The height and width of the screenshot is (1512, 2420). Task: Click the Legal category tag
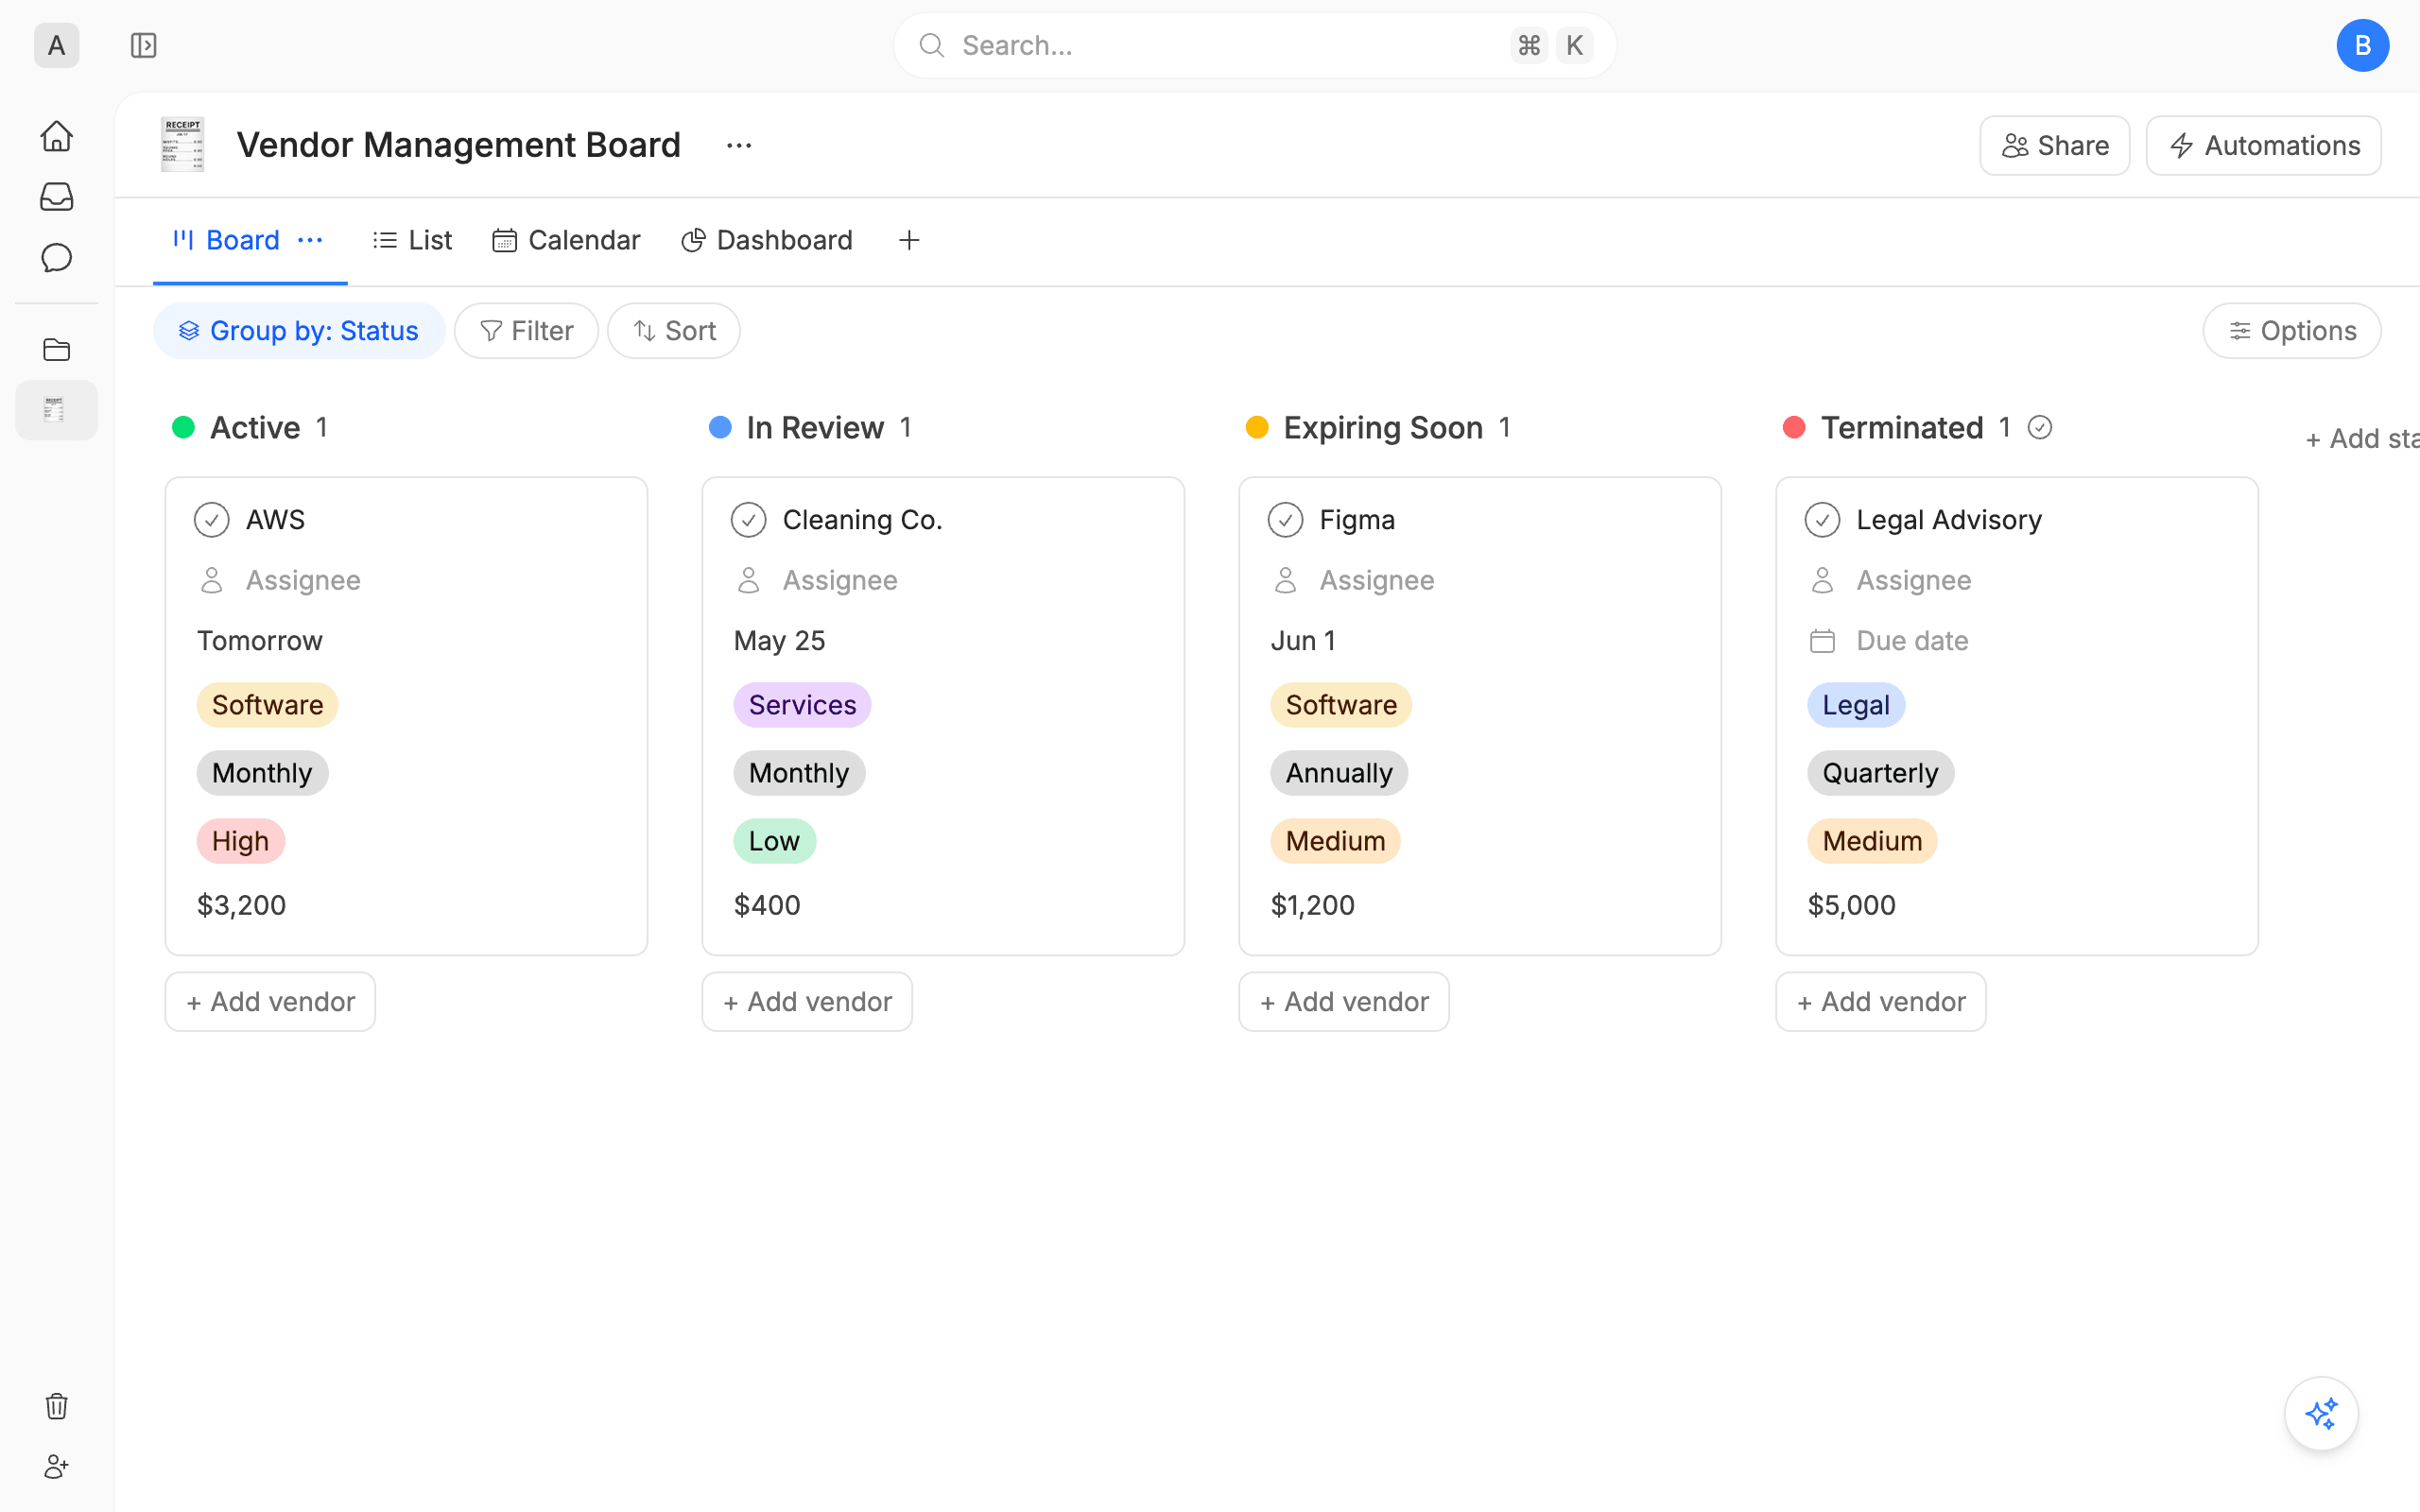1856,705
